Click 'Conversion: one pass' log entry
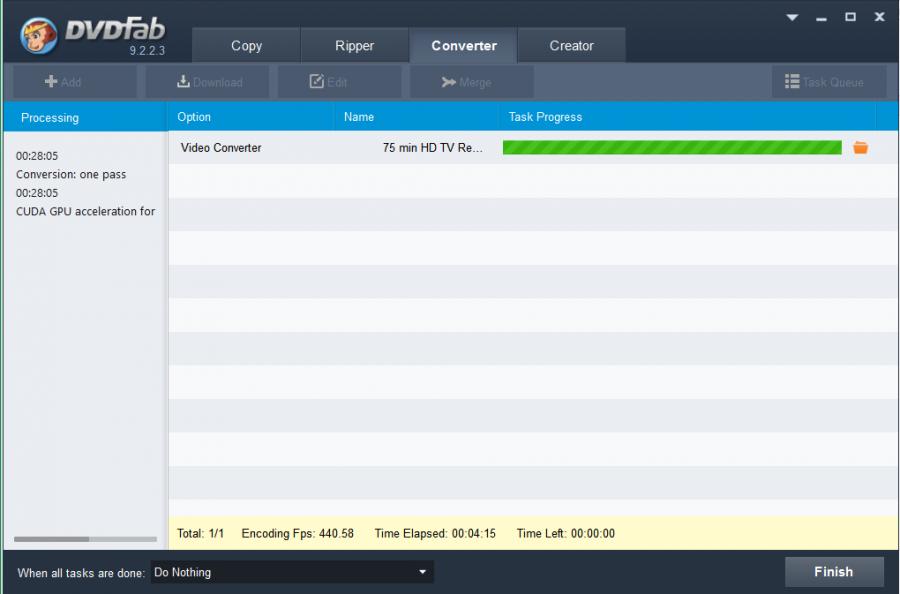The width and height of the screenshot is (900, 594). point(71,174)
